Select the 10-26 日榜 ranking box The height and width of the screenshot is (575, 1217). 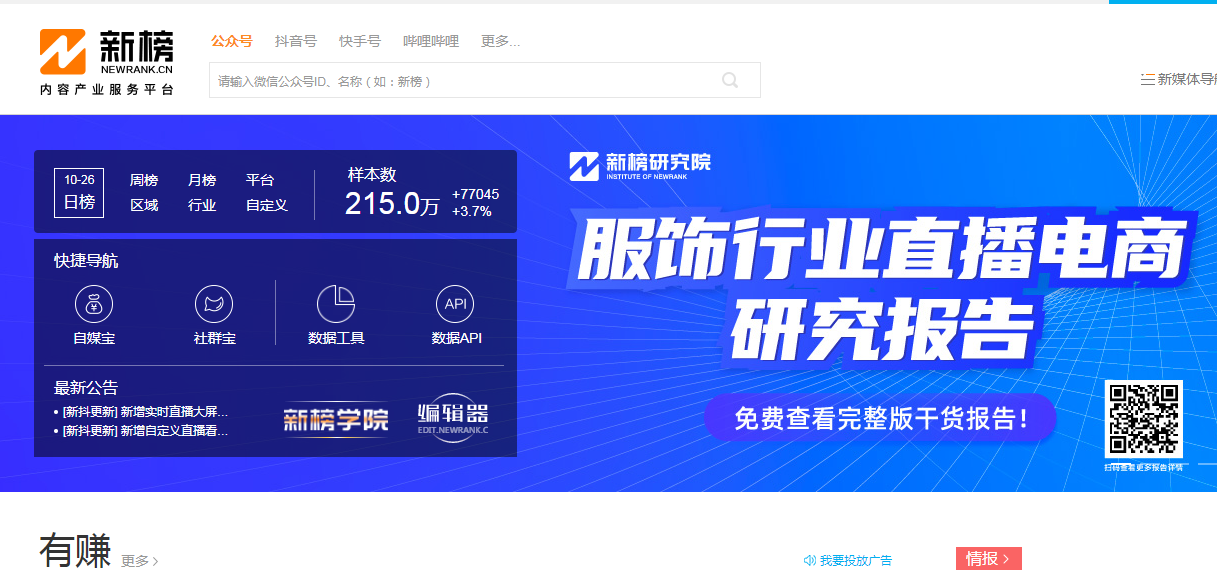[x=79, y=192]
